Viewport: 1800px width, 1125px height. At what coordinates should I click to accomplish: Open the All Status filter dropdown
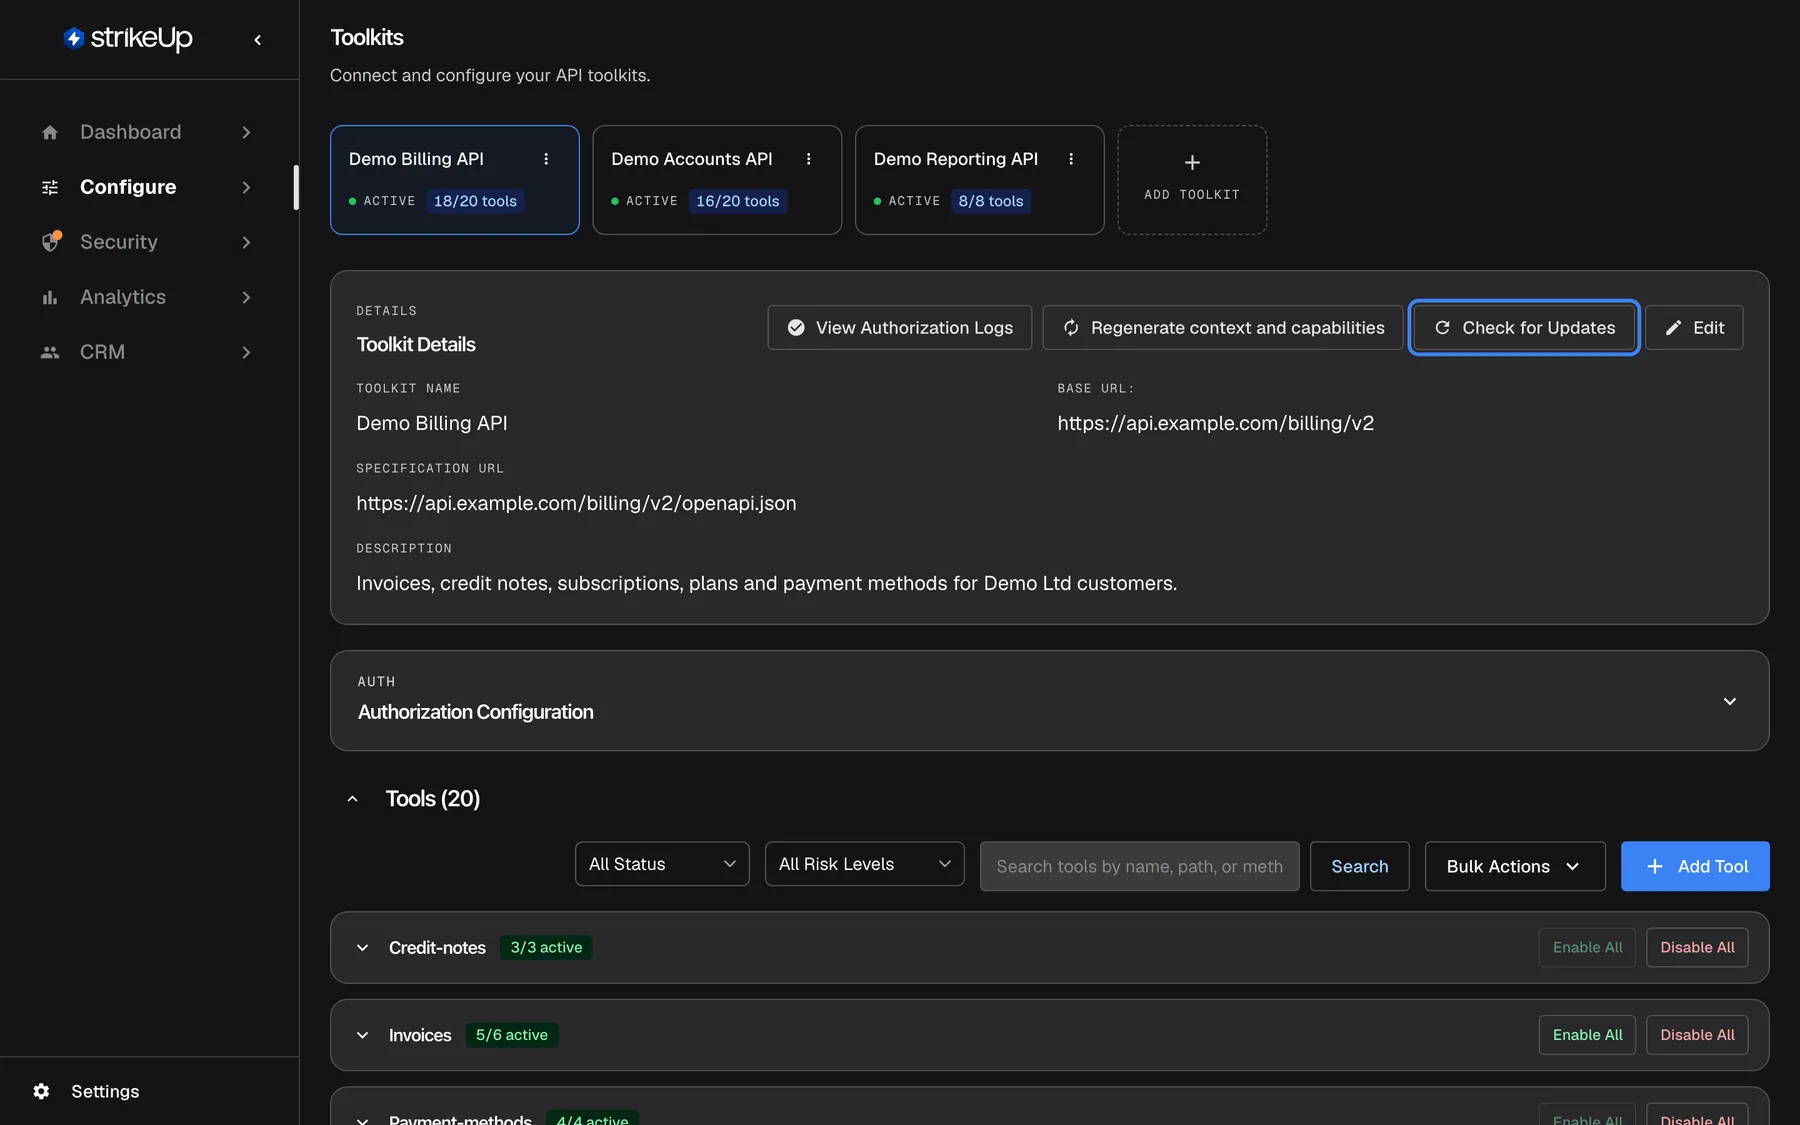tap(662, 864)
